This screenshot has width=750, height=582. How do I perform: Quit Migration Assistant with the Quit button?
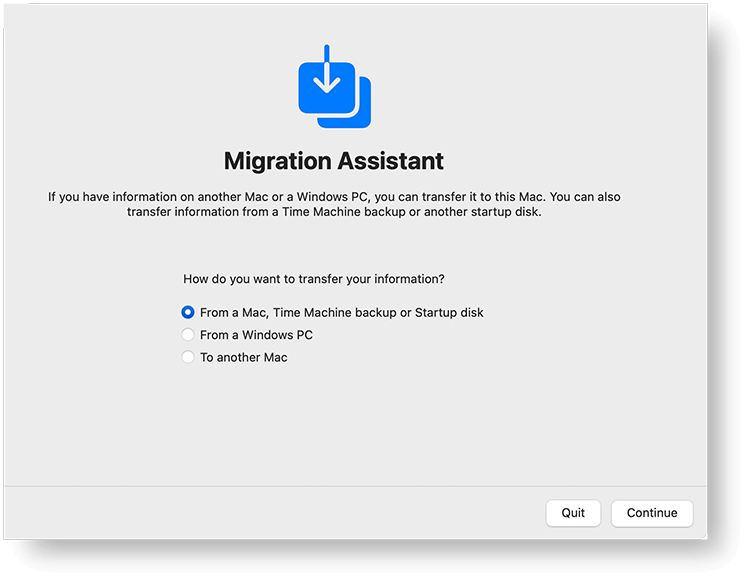pyautogui.click(x=573, y=513)
